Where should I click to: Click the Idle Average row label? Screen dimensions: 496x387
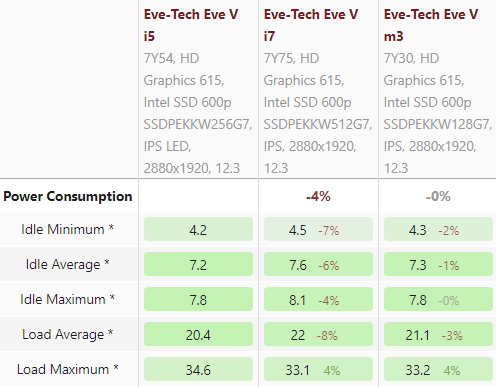[x=68, y=264]
